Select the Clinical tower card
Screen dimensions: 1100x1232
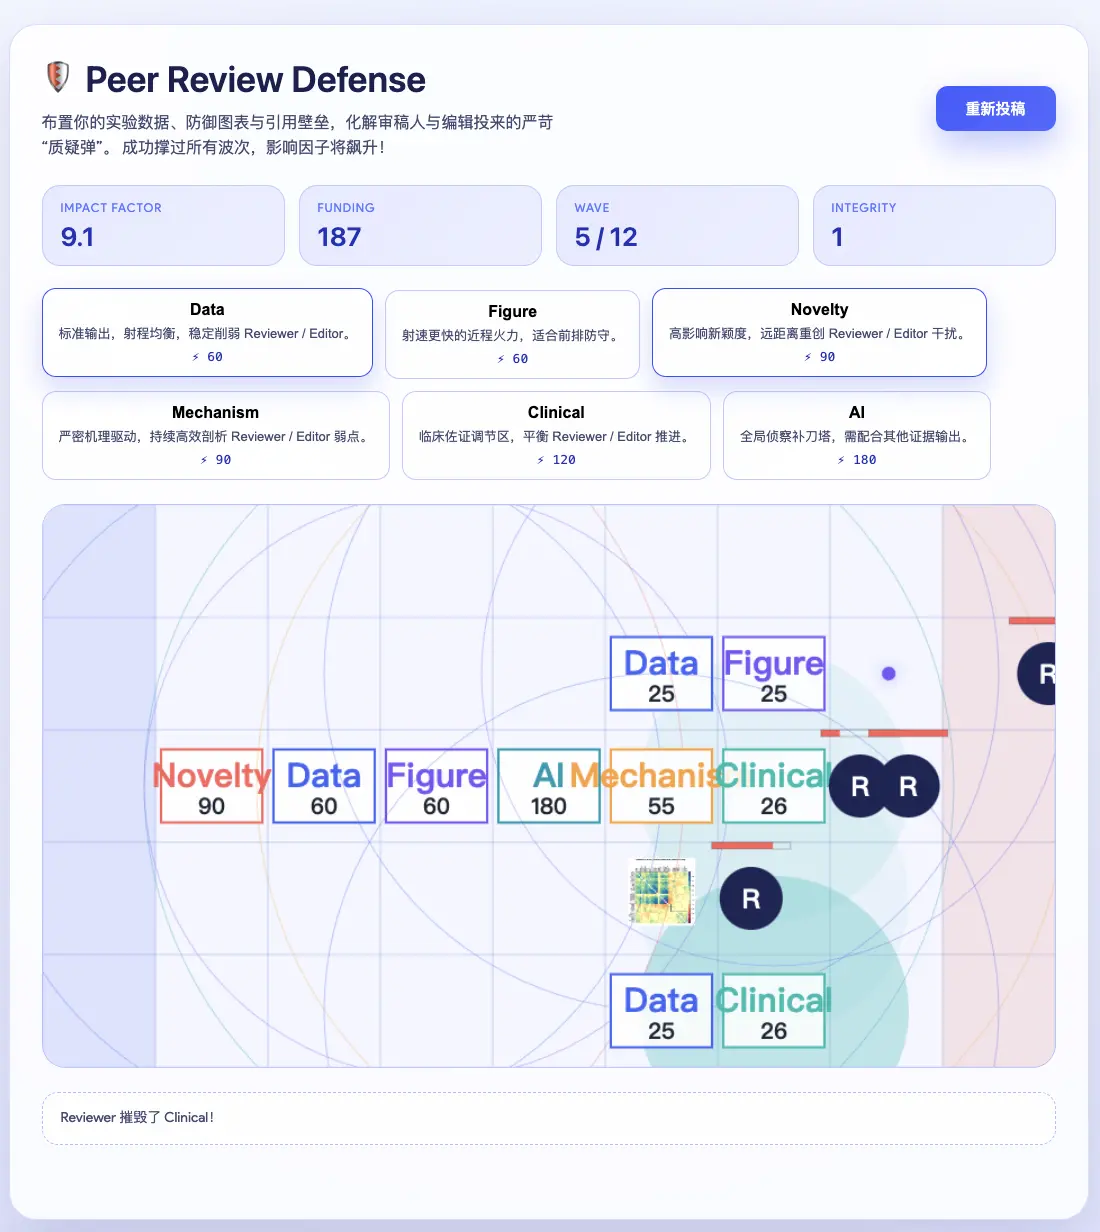click(x=556, y=435)
